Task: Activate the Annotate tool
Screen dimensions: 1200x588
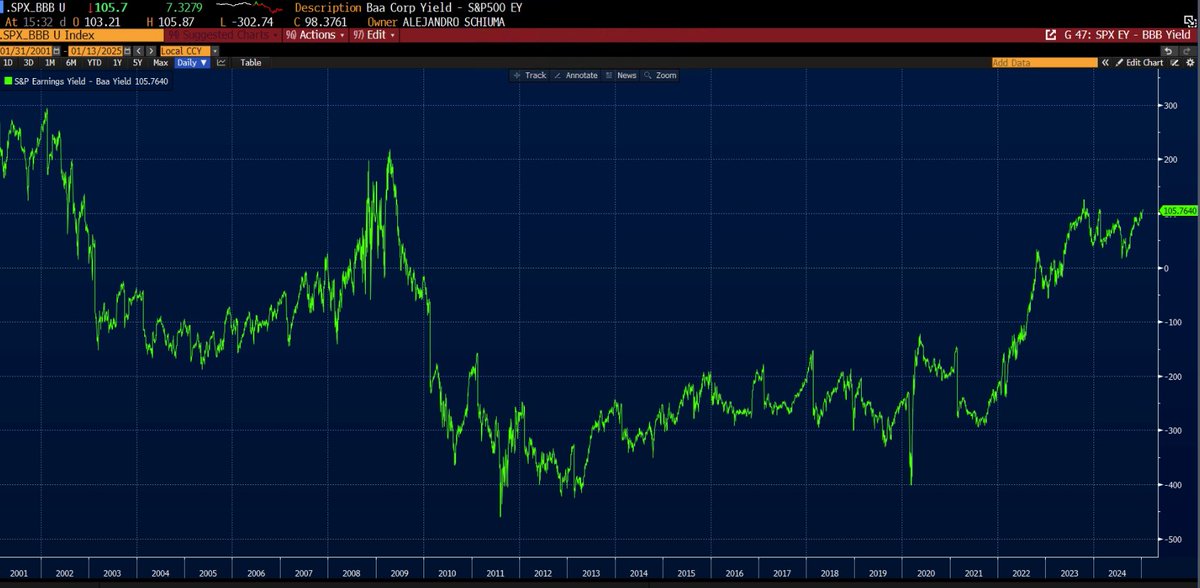Action: pos(575,75)
